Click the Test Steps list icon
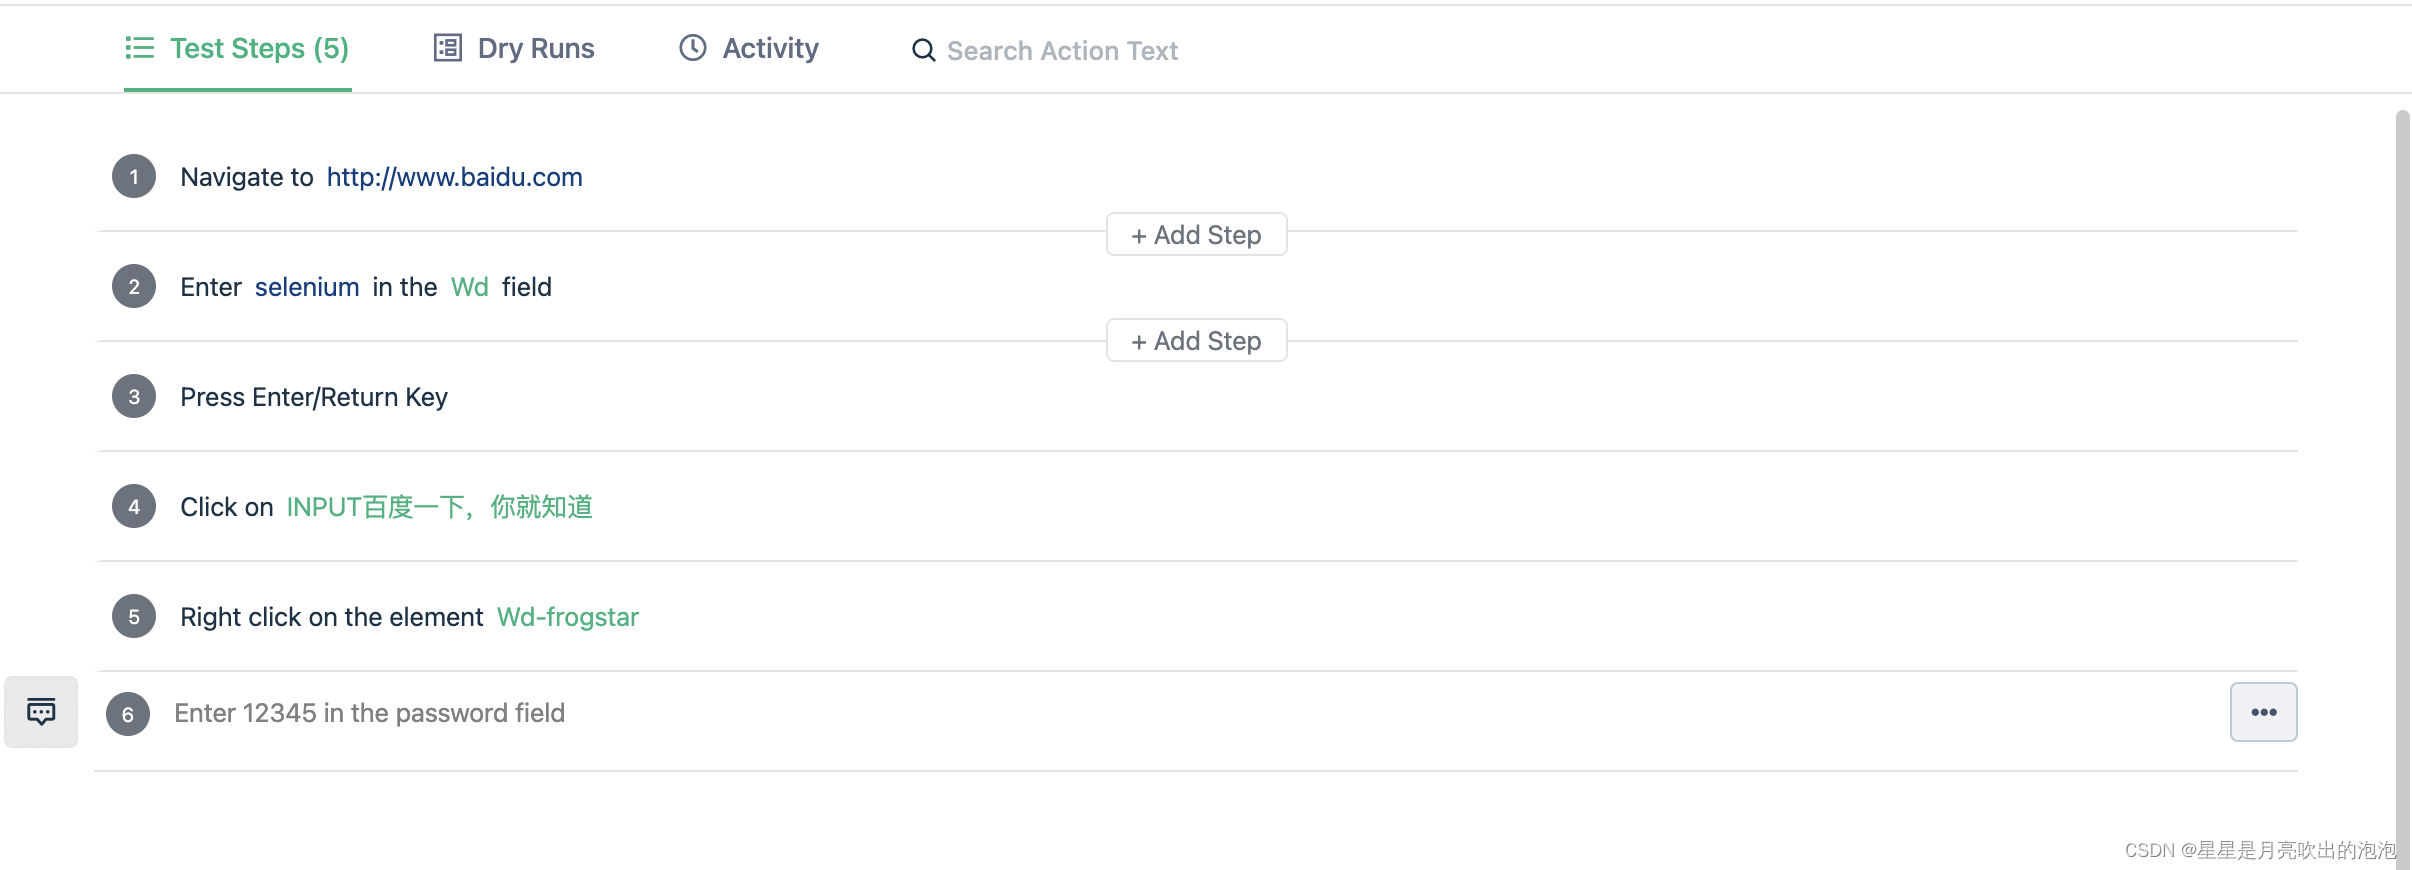Screen dimensions: 2412x870 pos(139,48)
